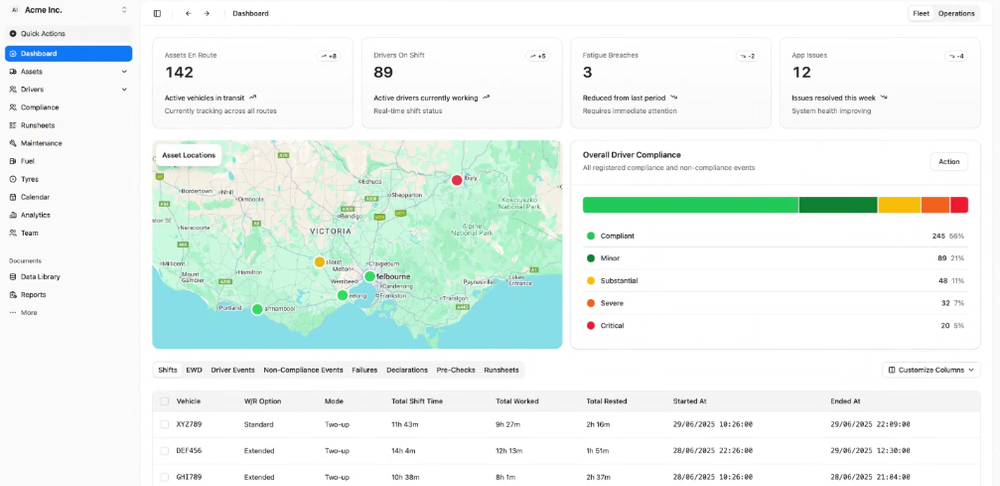
Task: Click the Compliance sidebar icon
Action: pyautogui.click(x=13, y=107)
